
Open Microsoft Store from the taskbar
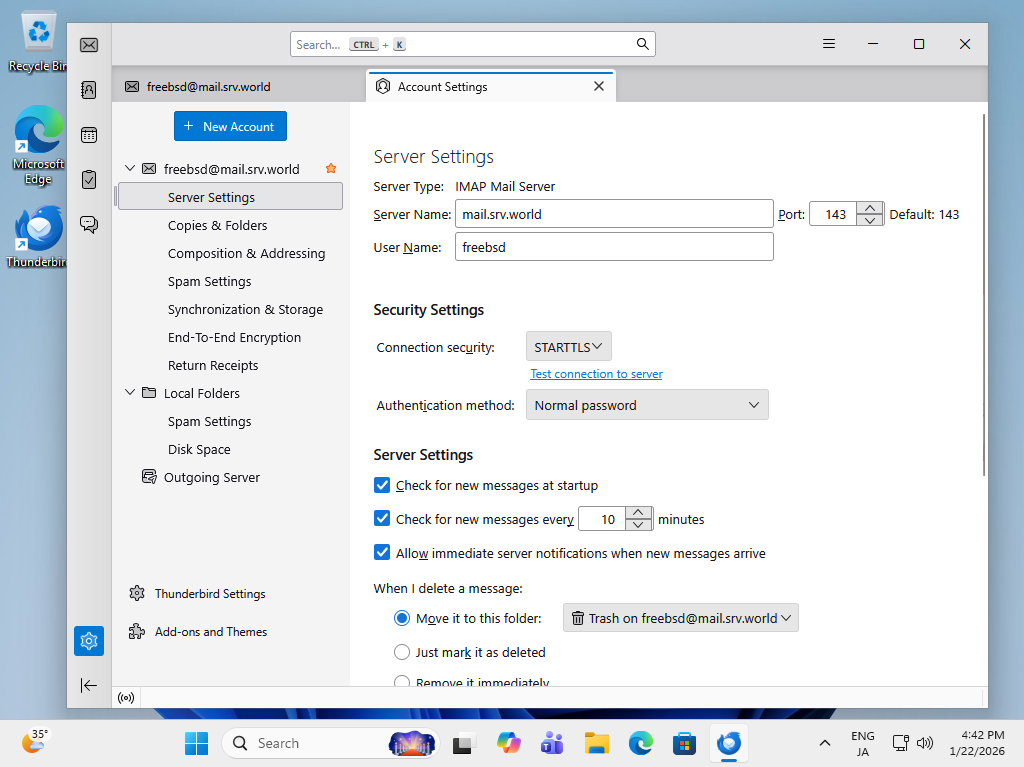(684, 743)
